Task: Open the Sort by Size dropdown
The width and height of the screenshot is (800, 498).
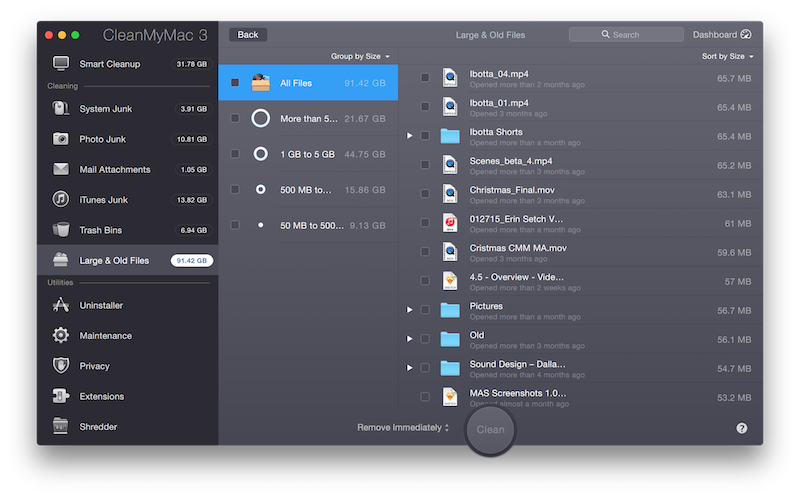Action: tap(727, 56)
